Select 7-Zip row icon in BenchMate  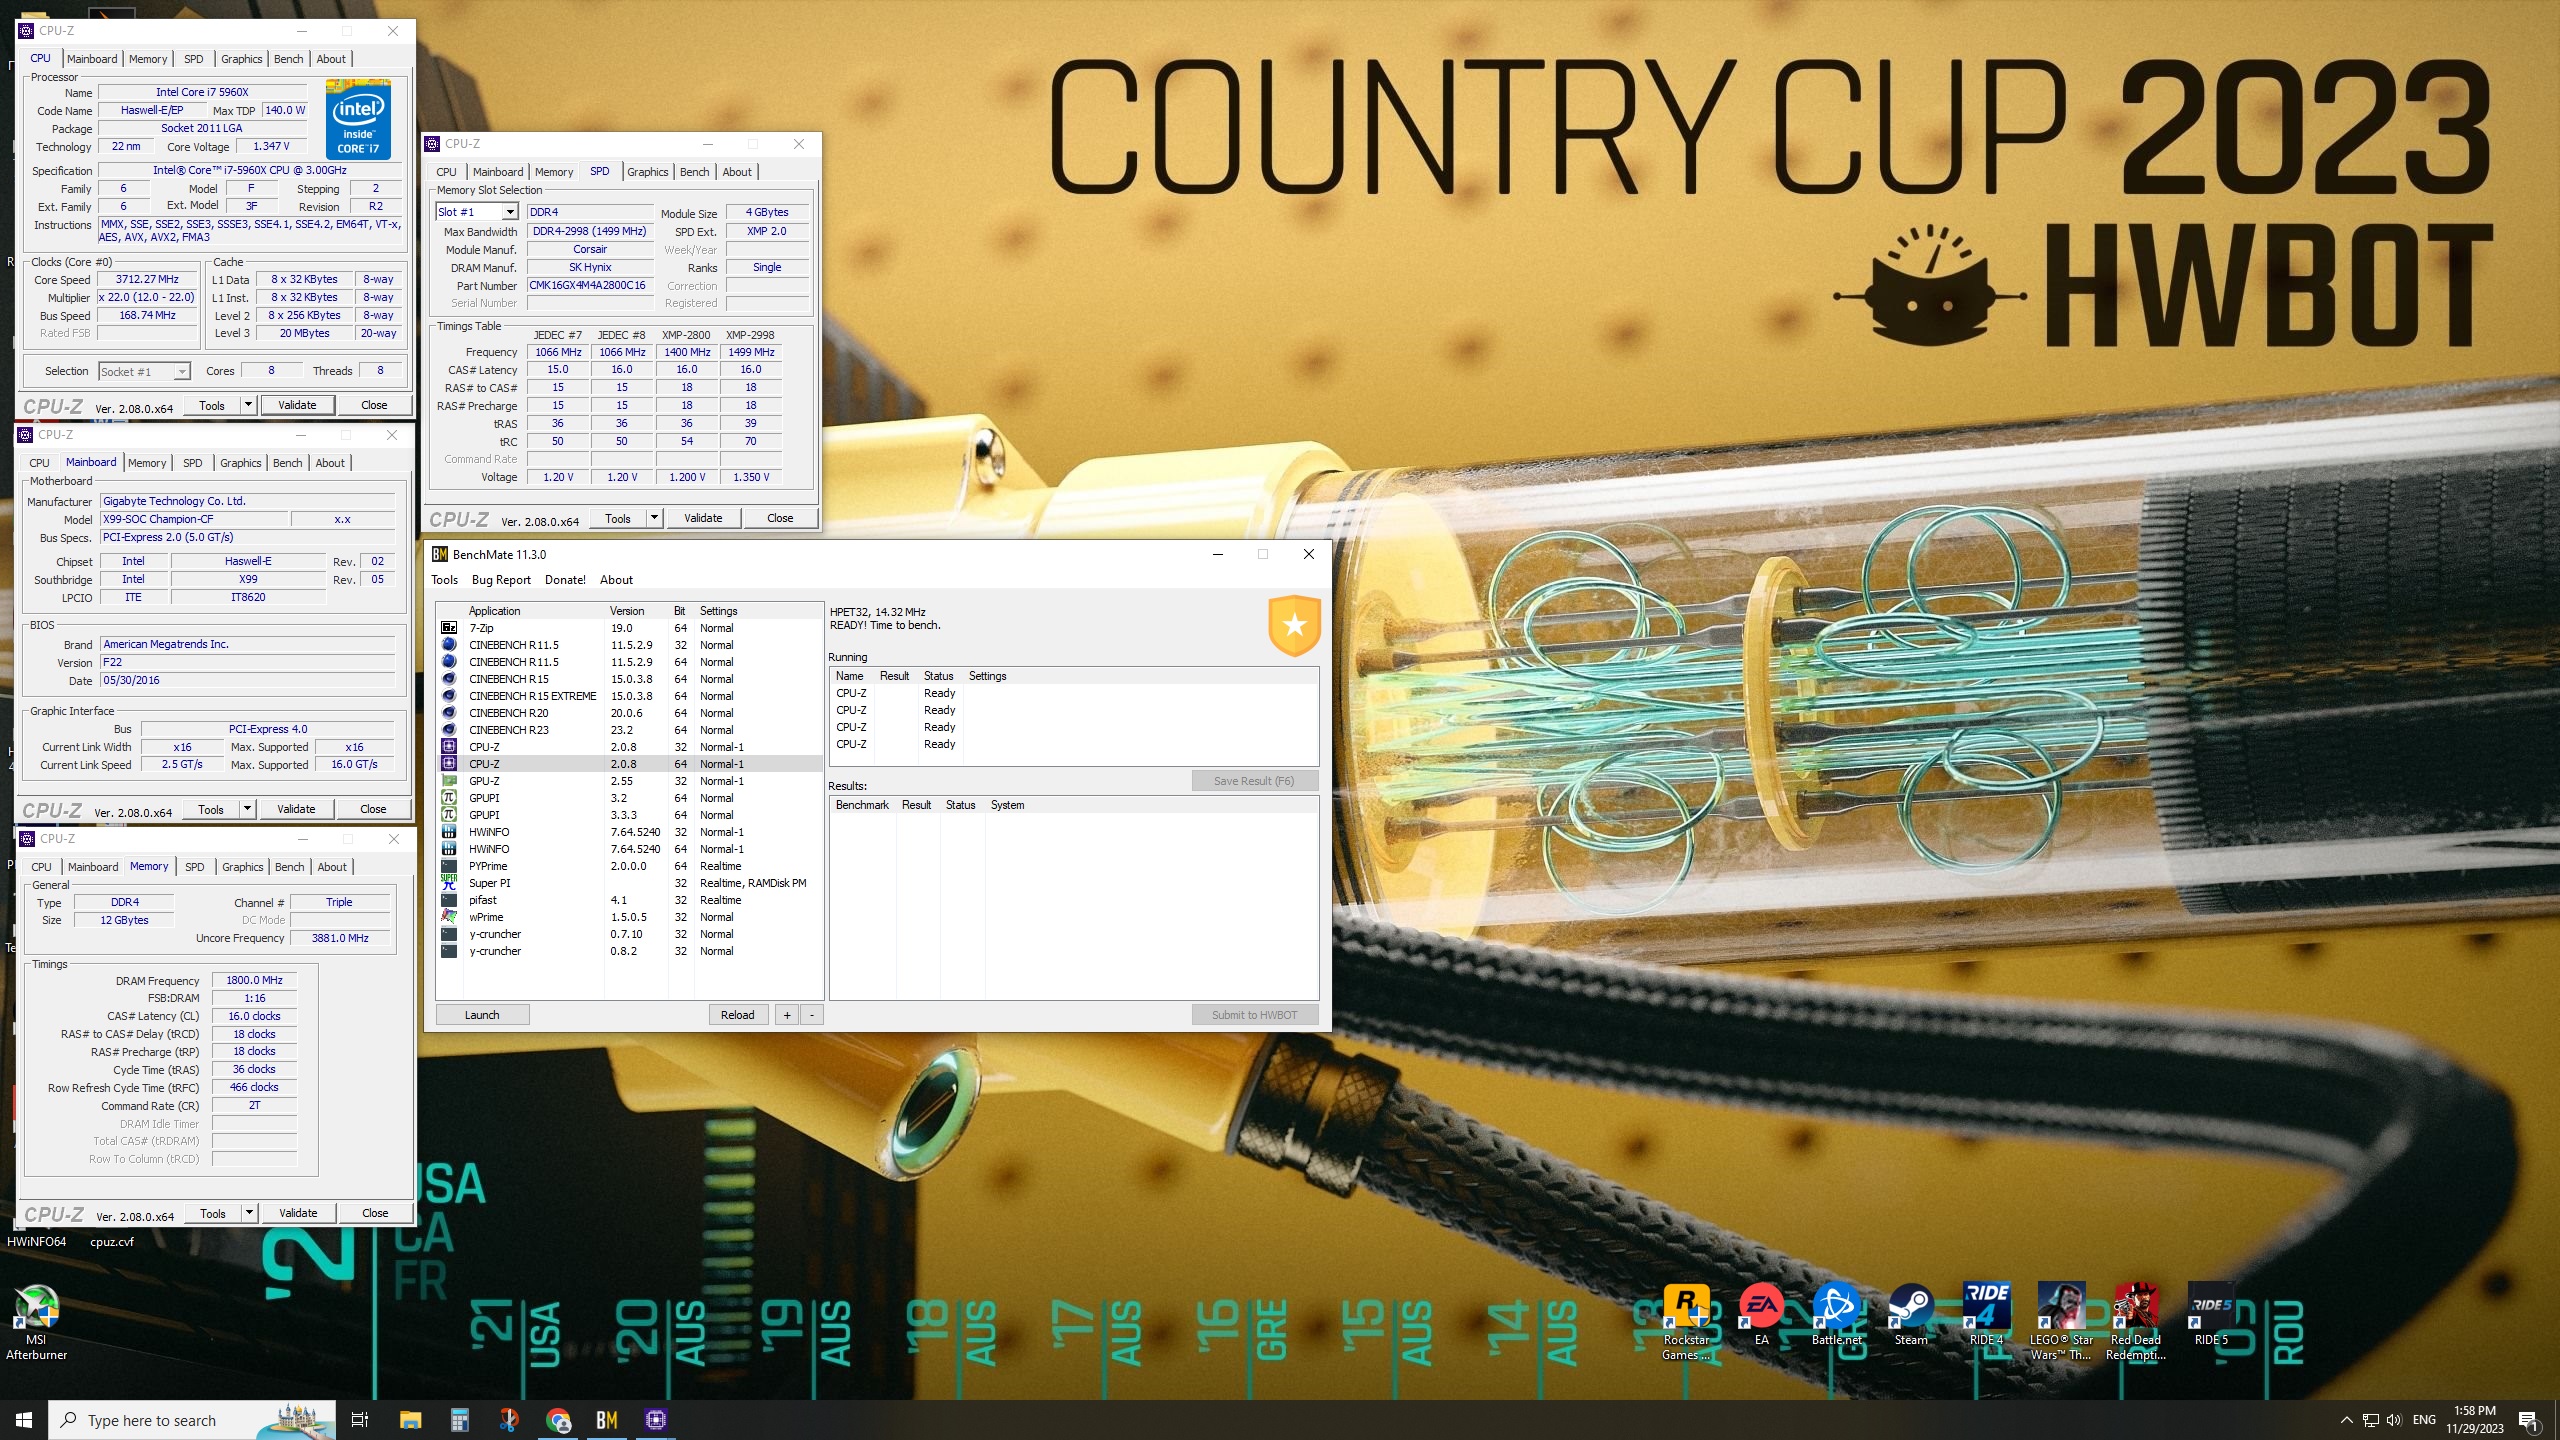tap(449, 628)
